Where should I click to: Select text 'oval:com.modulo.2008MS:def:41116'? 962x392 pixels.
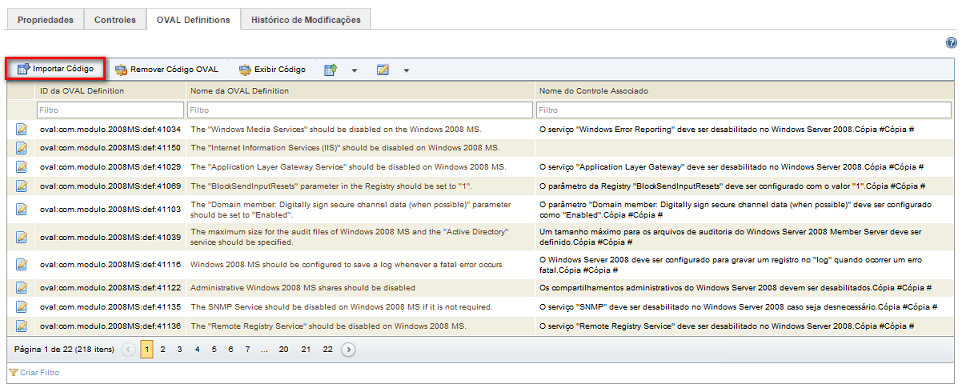(110, 264)
